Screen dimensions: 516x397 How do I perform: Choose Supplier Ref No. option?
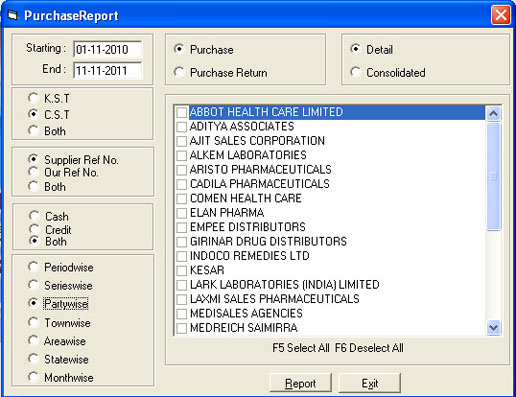click(33, 159)
